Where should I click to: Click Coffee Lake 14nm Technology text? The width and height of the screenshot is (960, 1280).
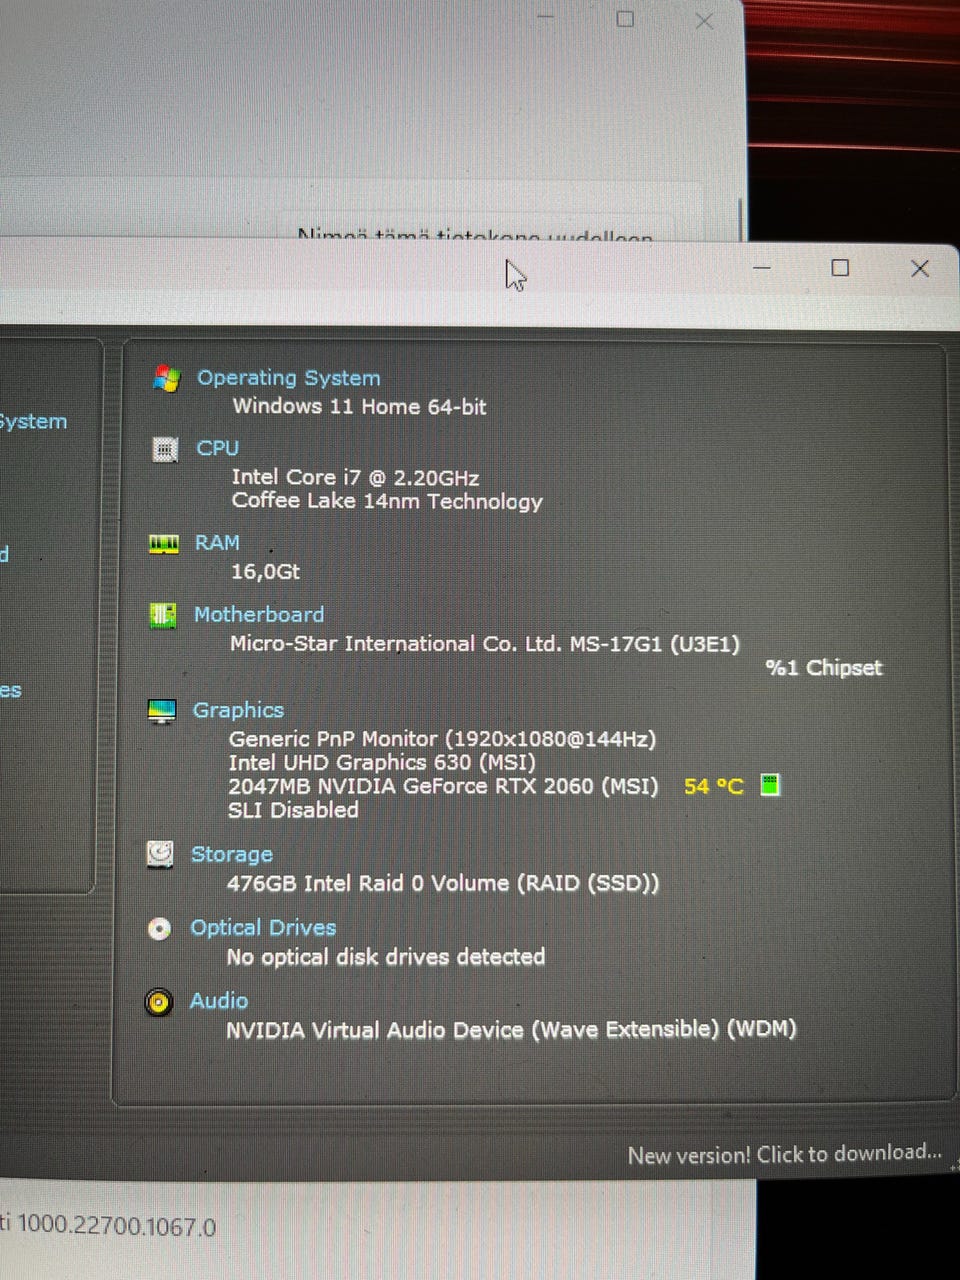[x=387, y=501]
